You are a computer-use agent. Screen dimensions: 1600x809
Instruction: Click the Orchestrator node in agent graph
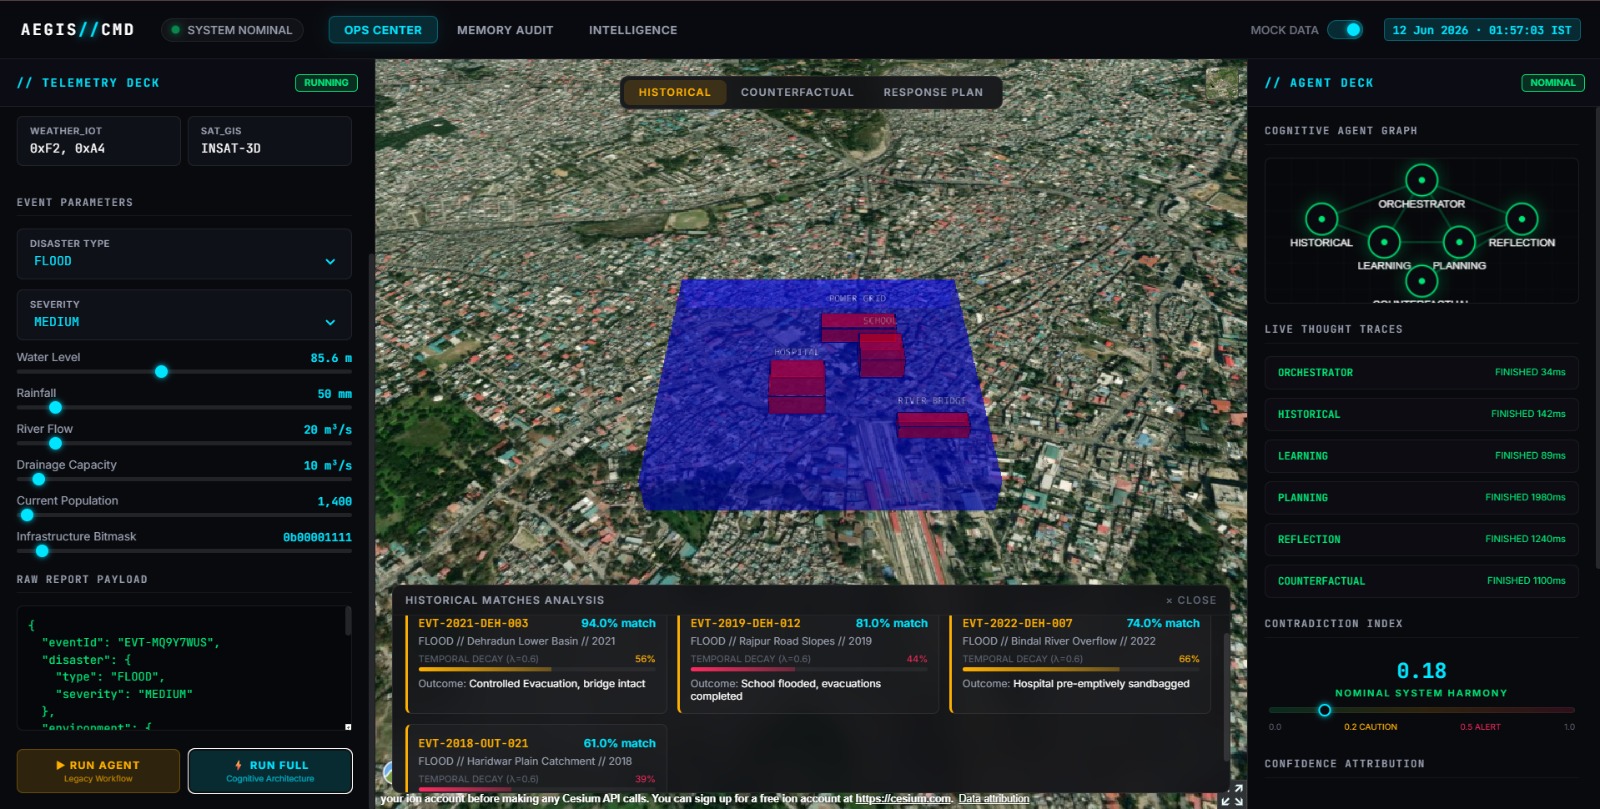coord(1421,180)
